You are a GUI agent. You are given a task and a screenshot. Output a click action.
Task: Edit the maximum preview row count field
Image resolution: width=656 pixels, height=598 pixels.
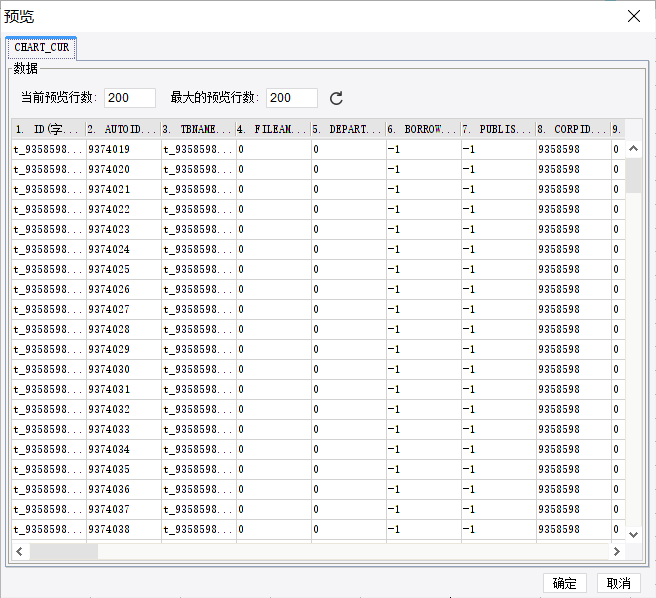tap(292, 98)
